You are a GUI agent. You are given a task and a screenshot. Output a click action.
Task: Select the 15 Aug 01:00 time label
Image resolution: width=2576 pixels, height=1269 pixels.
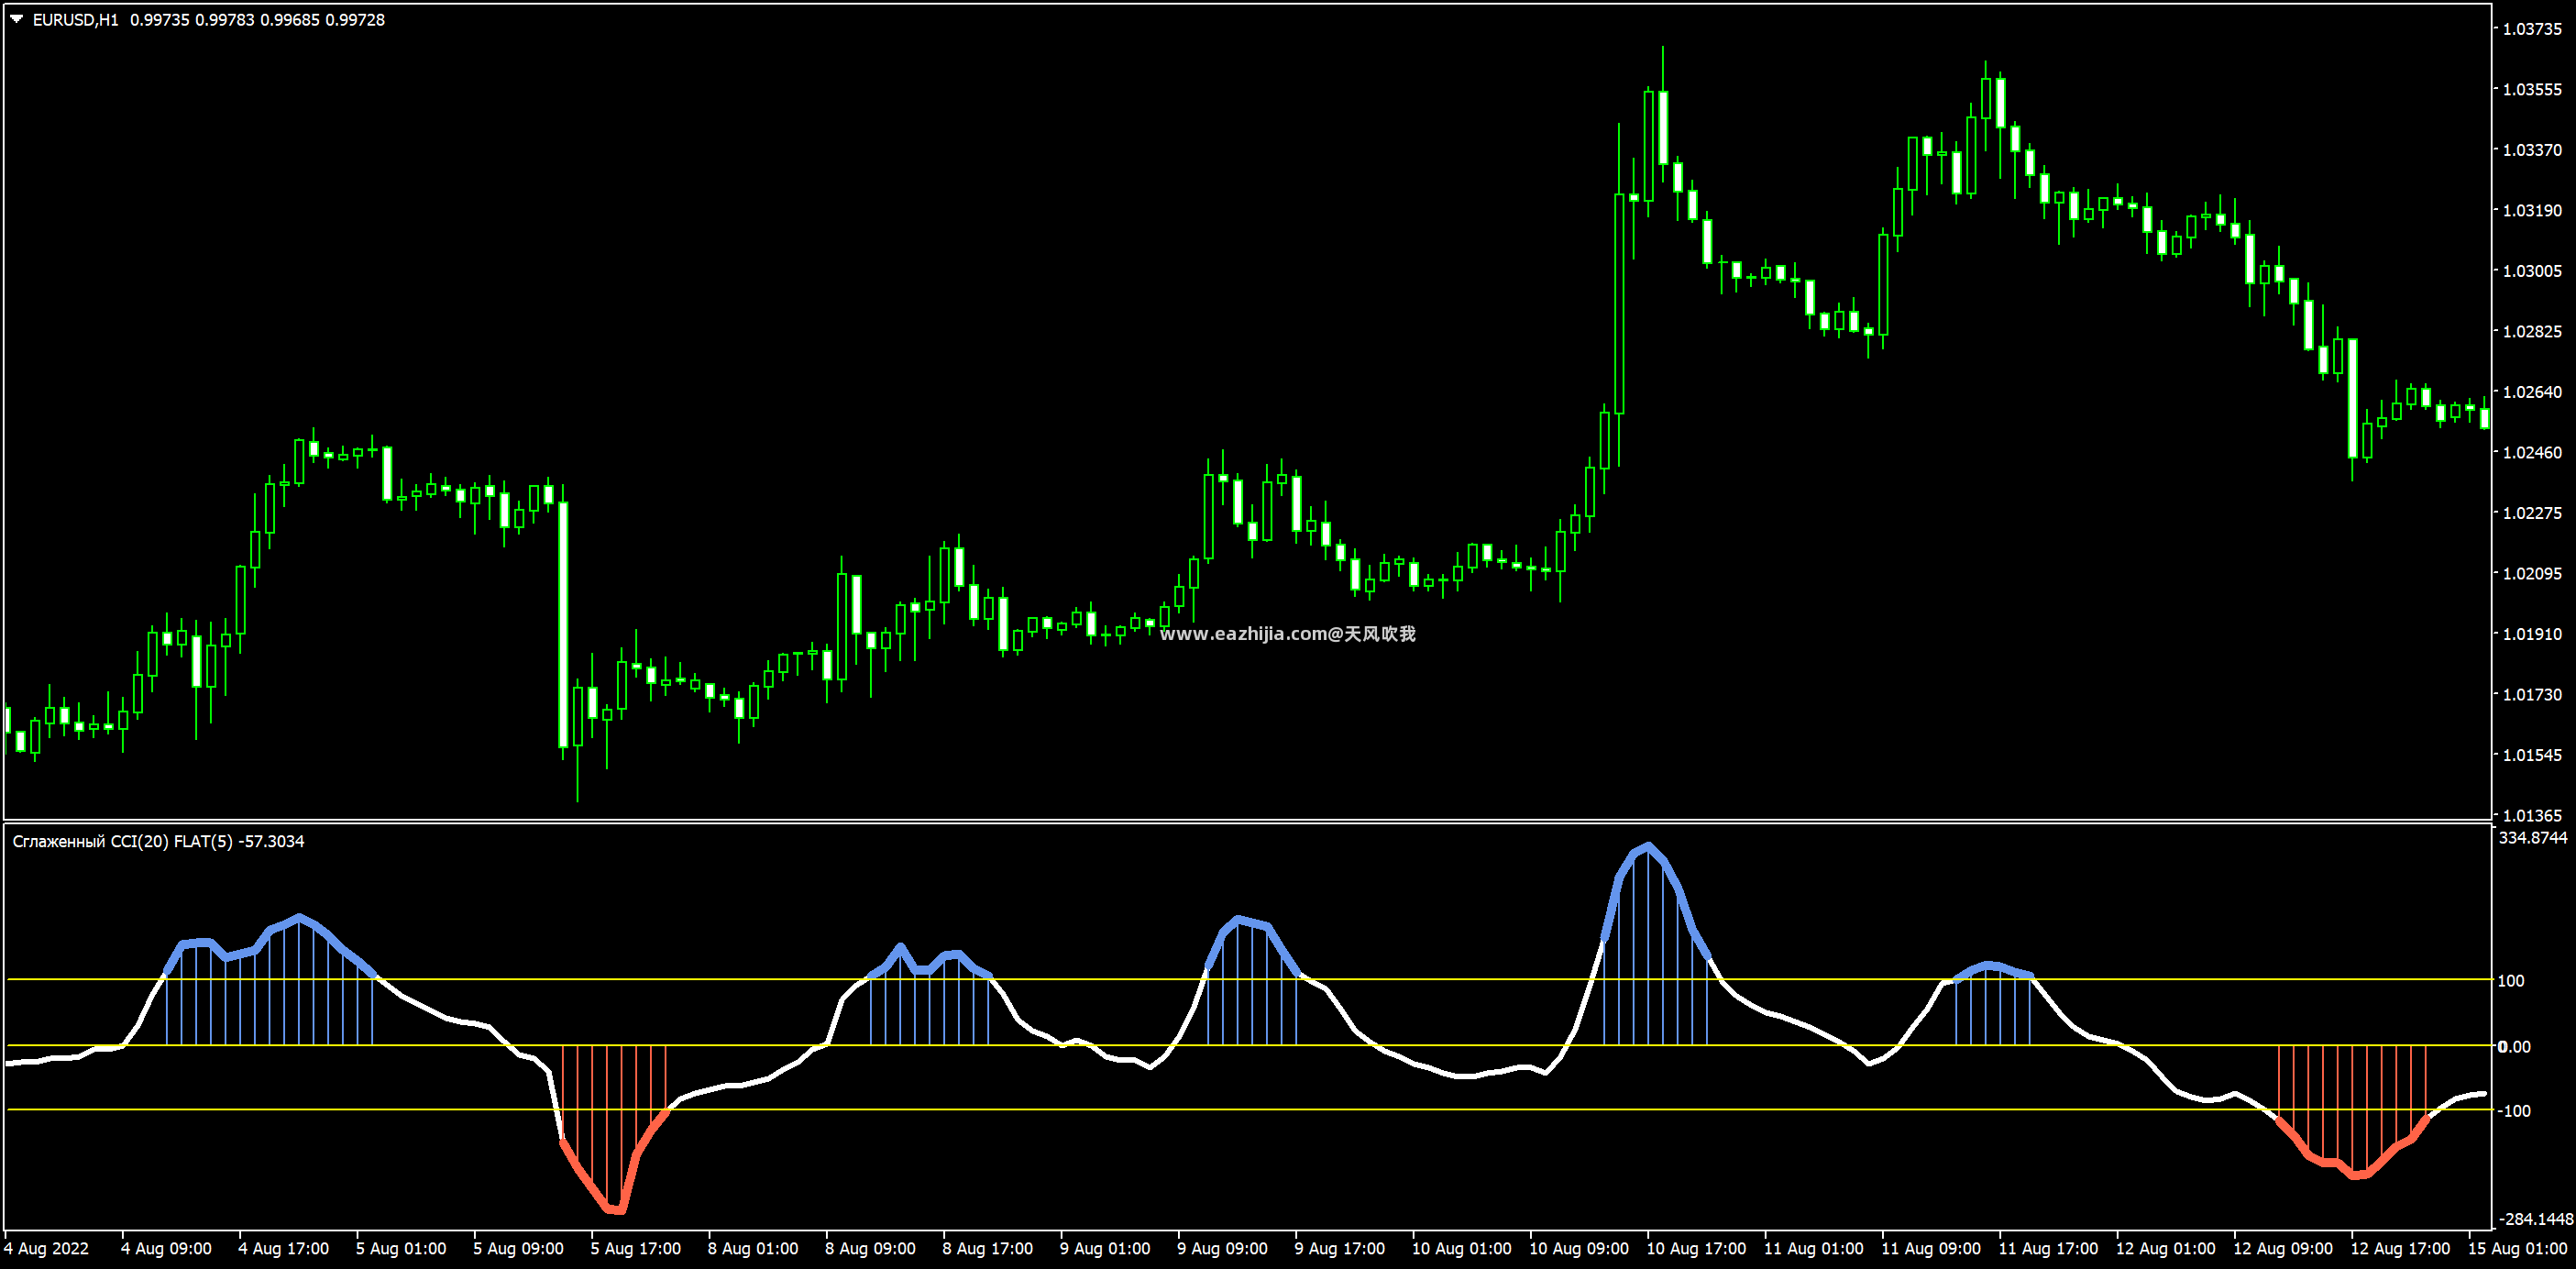point(2518,1248)
